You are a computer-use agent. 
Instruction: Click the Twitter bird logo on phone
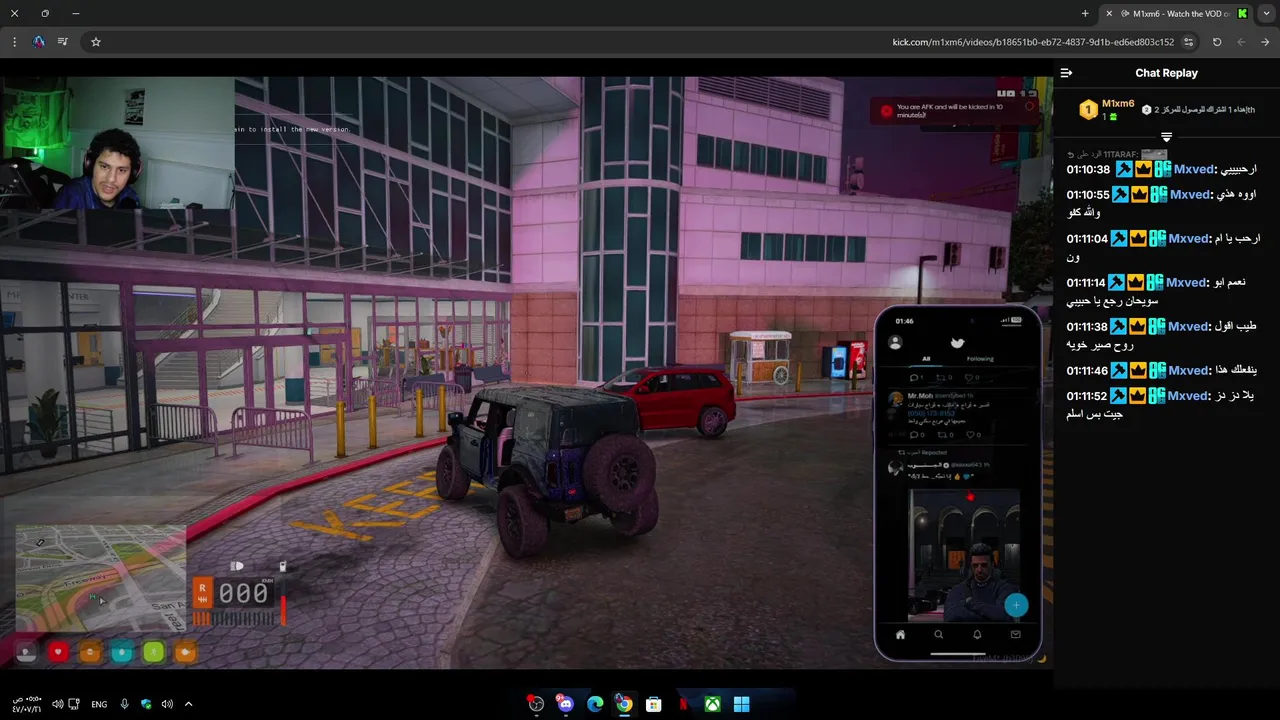[957, 342]
